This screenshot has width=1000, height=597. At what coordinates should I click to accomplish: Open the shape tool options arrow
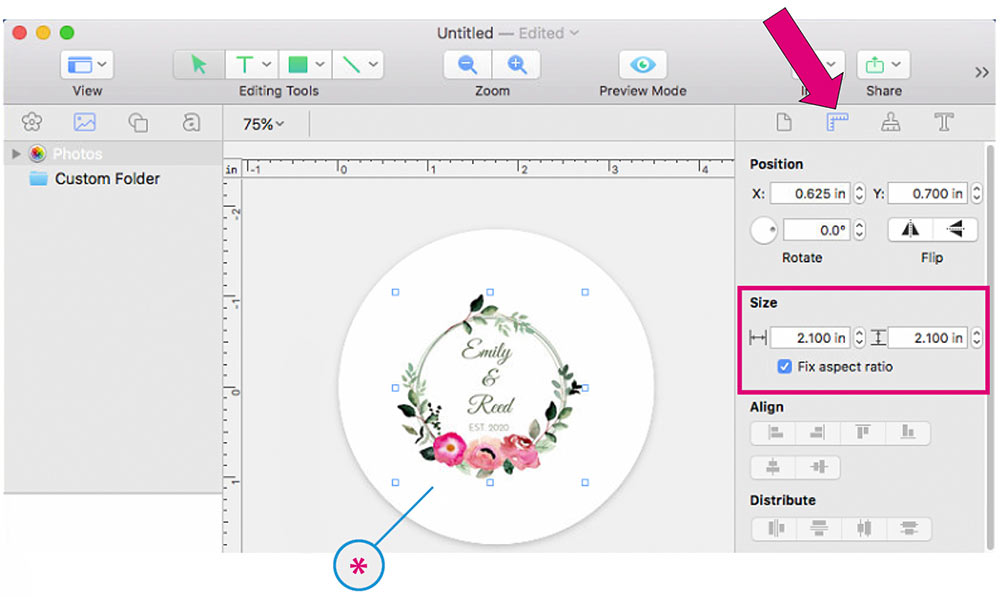320,64
